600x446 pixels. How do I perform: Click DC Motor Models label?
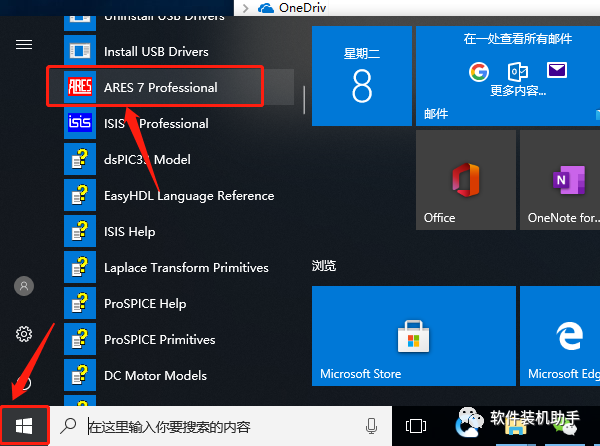pyautogui.click(x=155, y=376)
